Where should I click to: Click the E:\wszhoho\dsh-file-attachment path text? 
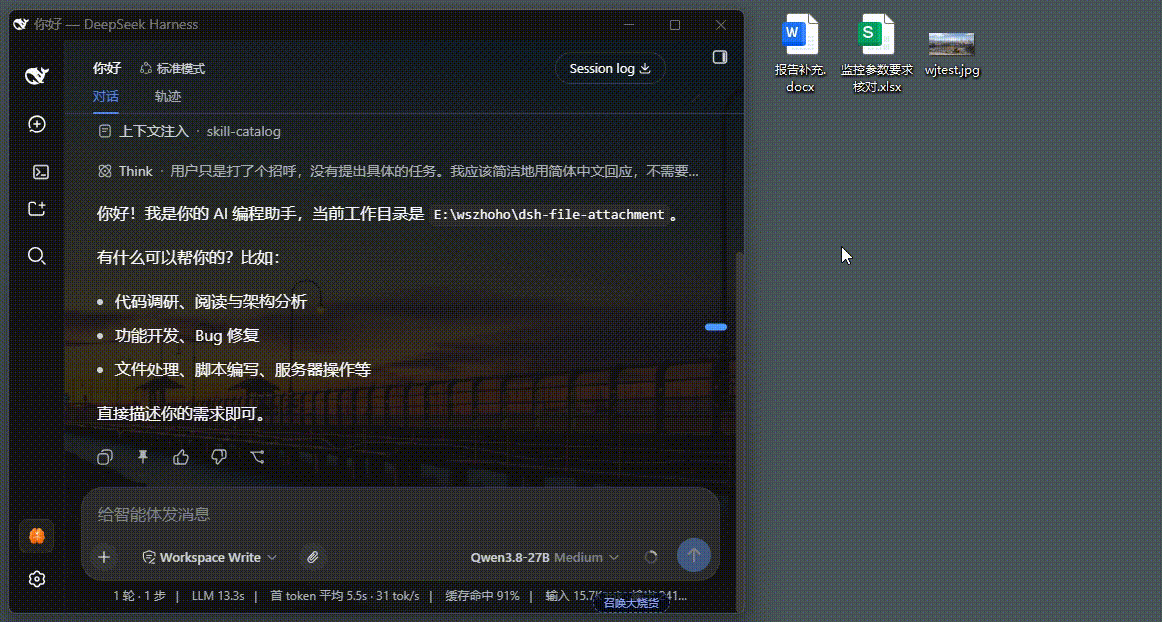(x=549, y=214)
